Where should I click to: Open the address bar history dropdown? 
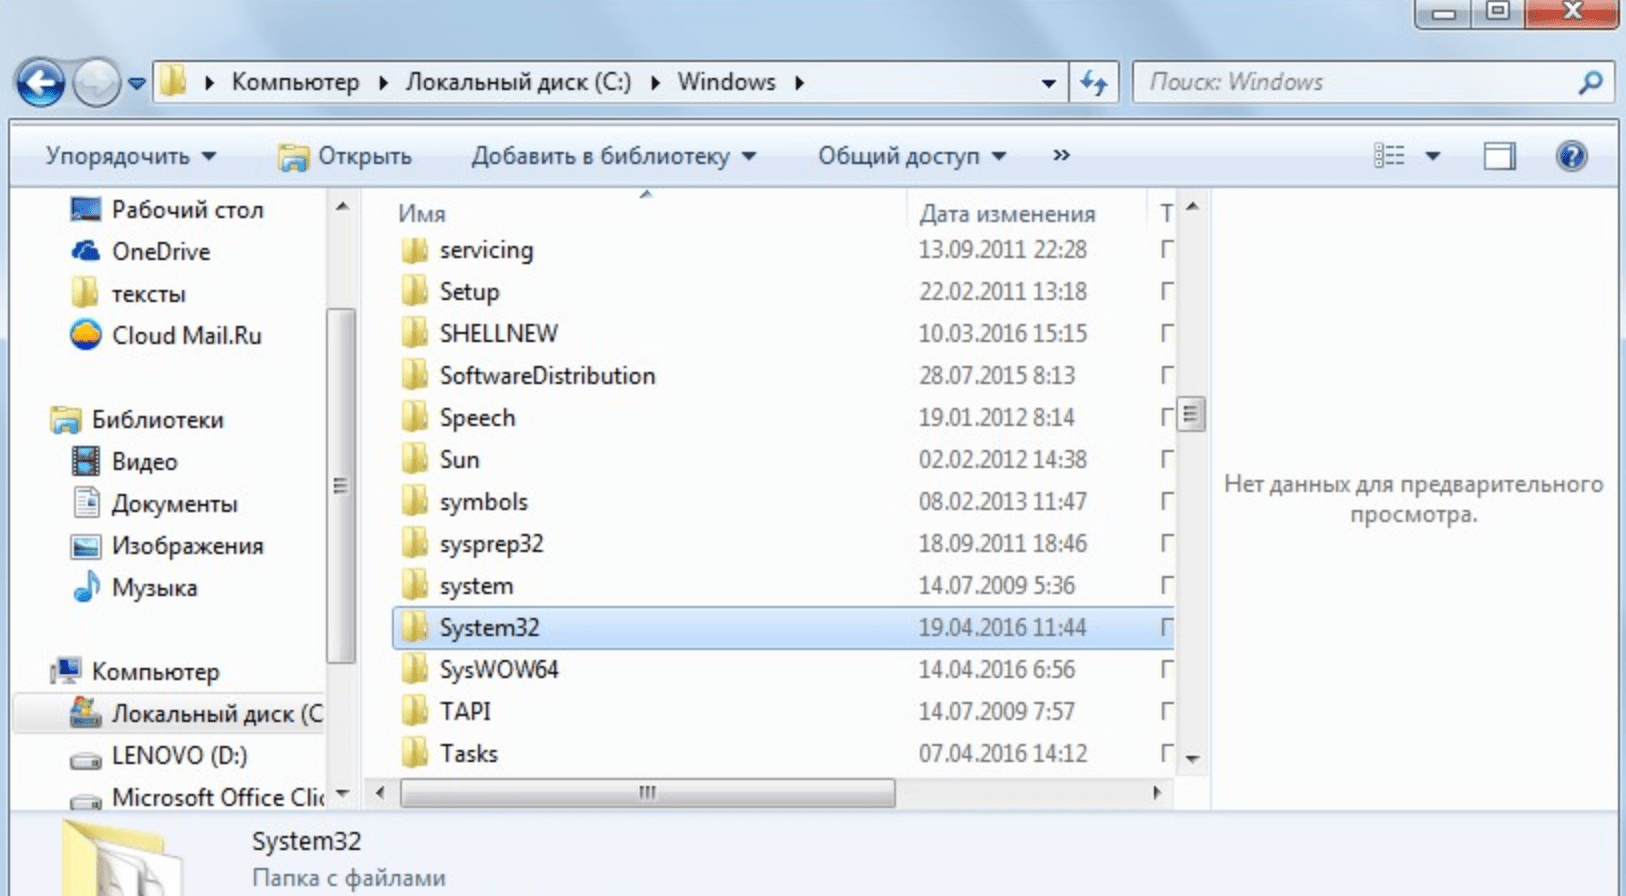(x=1048, y=83)
